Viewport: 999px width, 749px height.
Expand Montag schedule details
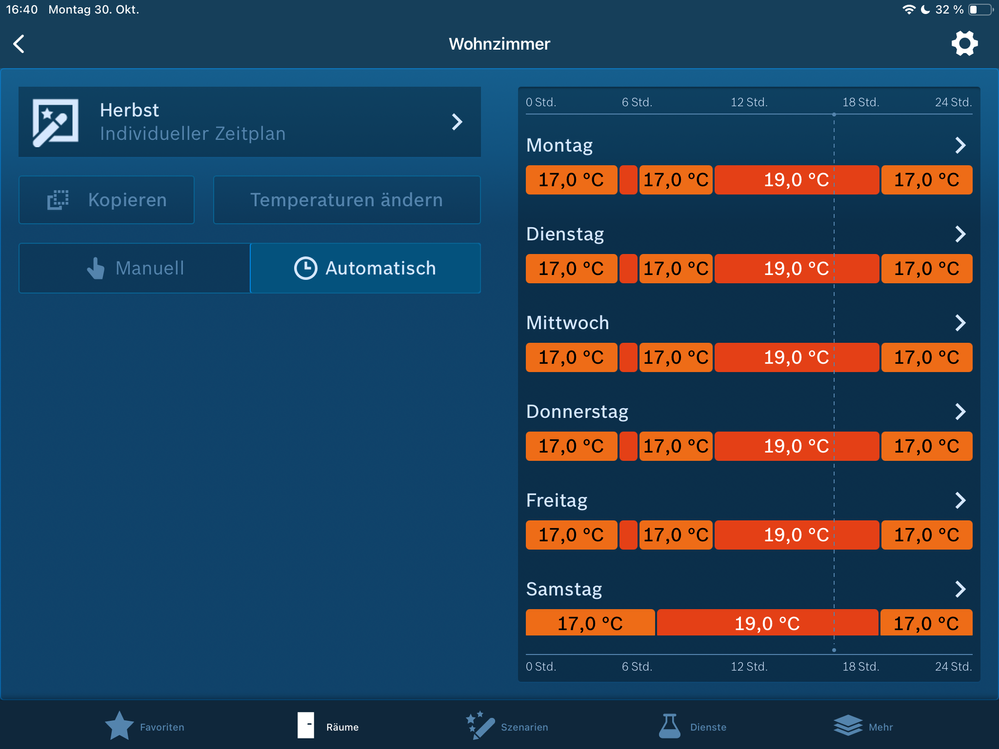[x=960, y=146]
